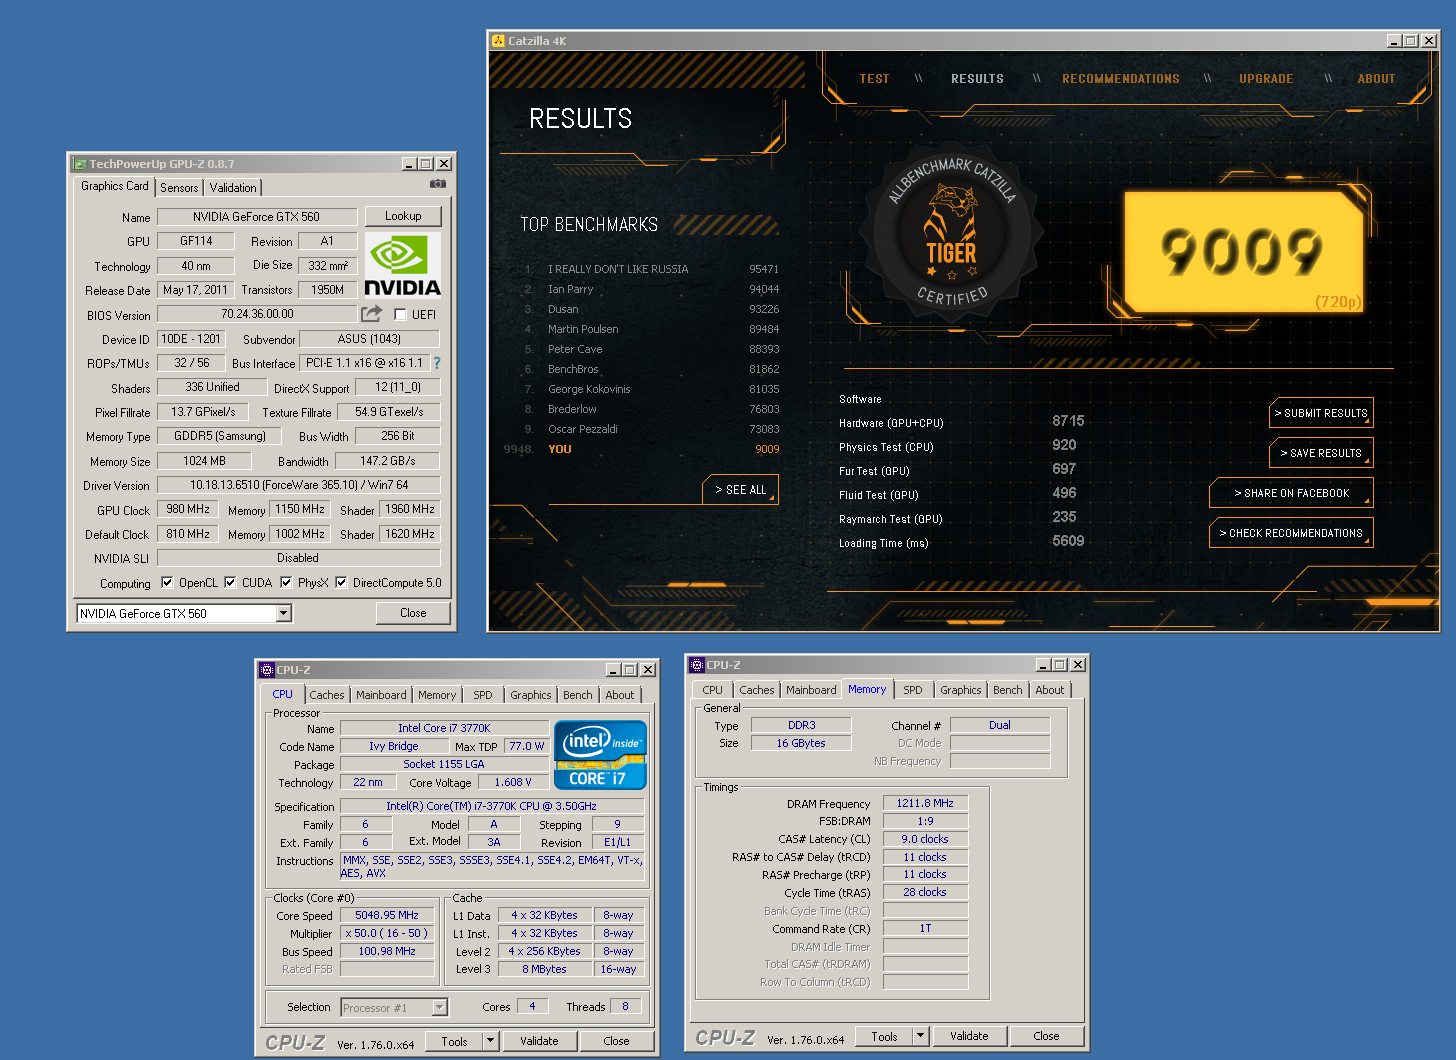Click the left CPU-Z window title icon
This screenshot has height=1060, width=1456.
coord(267,670)
